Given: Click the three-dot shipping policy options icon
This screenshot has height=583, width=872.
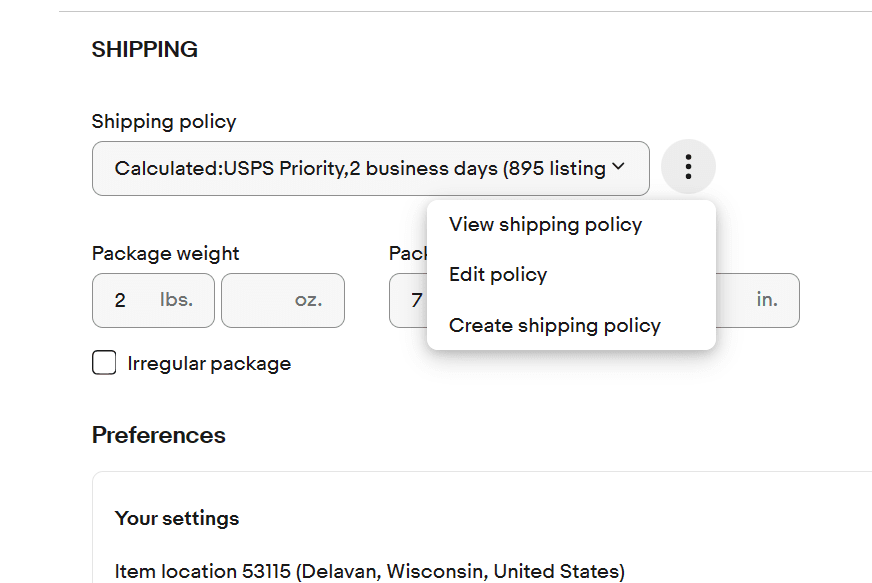Looking at the screenshot, I should click(x=688, y=167).
